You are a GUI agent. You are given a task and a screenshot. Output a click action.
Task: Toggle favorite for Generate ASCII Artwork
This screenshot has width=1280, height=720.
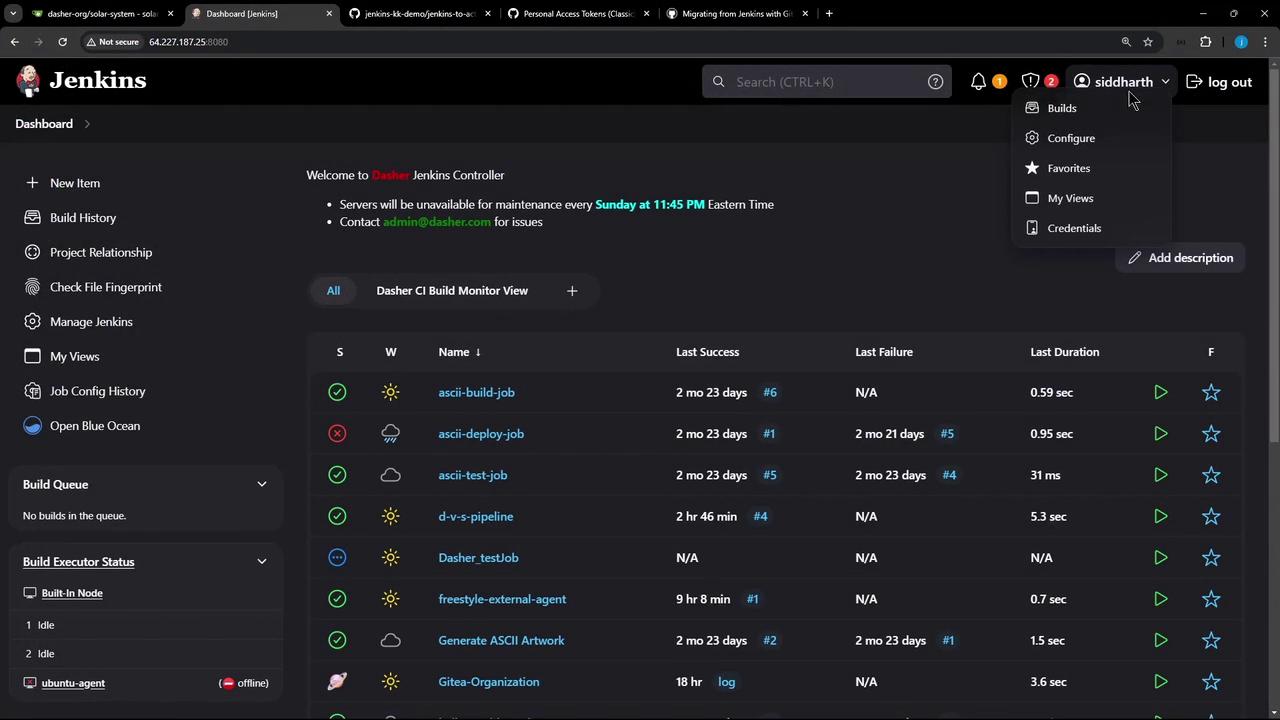(x=1211, y=641)
